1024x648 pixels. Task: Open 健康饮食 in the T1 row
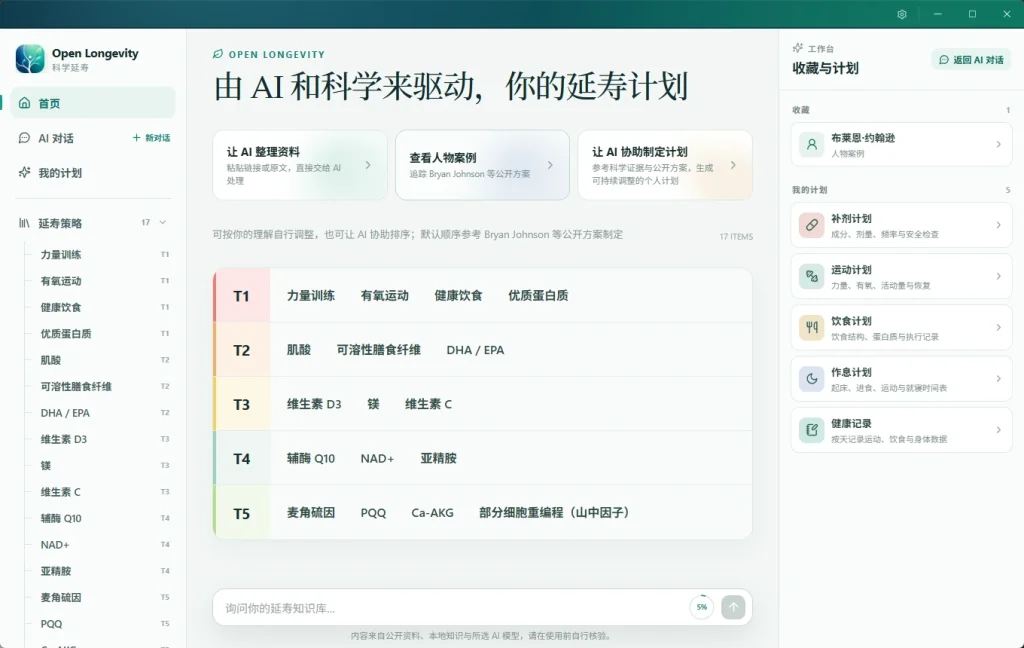(458, 295)
